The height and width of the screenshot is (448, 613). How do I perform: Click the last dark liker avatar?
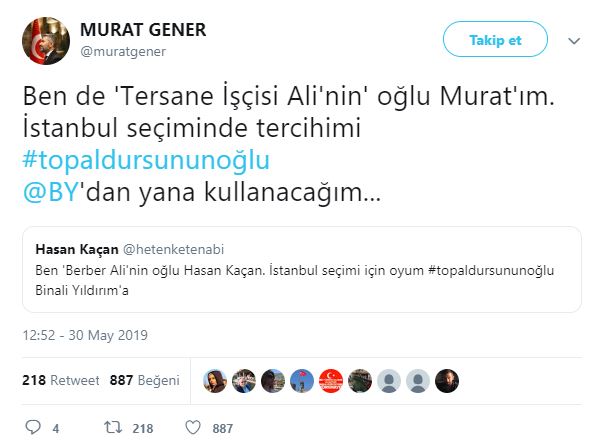(447, 381)
